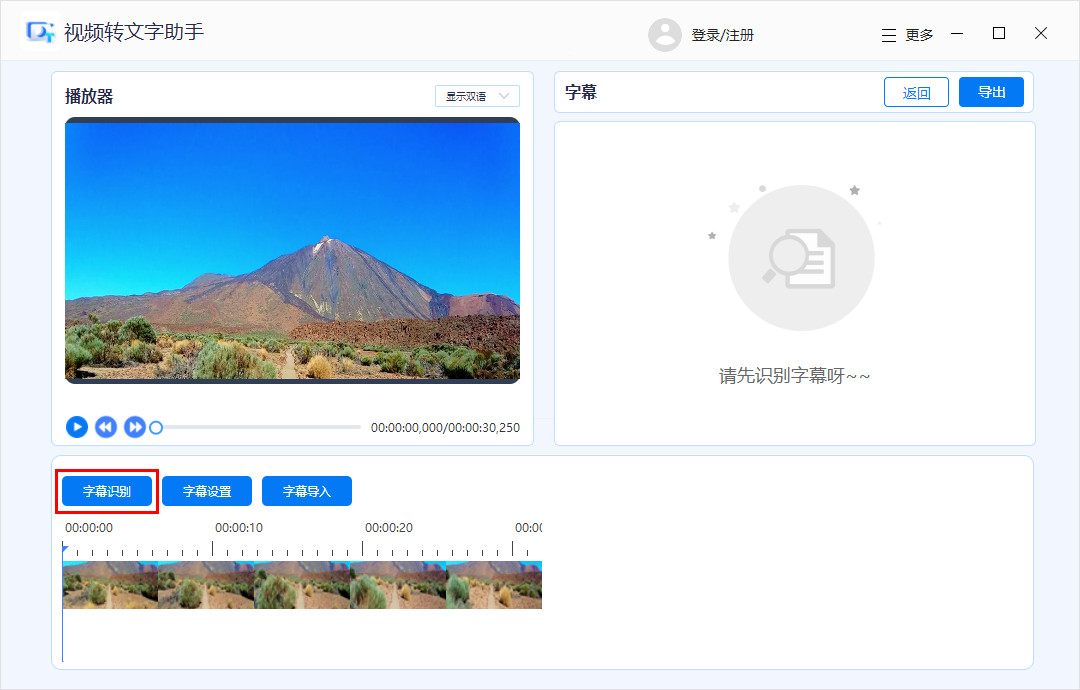Click the playback progress slider handle
The height and width of the screenshot is (690, 1080).
coord(156,427)
